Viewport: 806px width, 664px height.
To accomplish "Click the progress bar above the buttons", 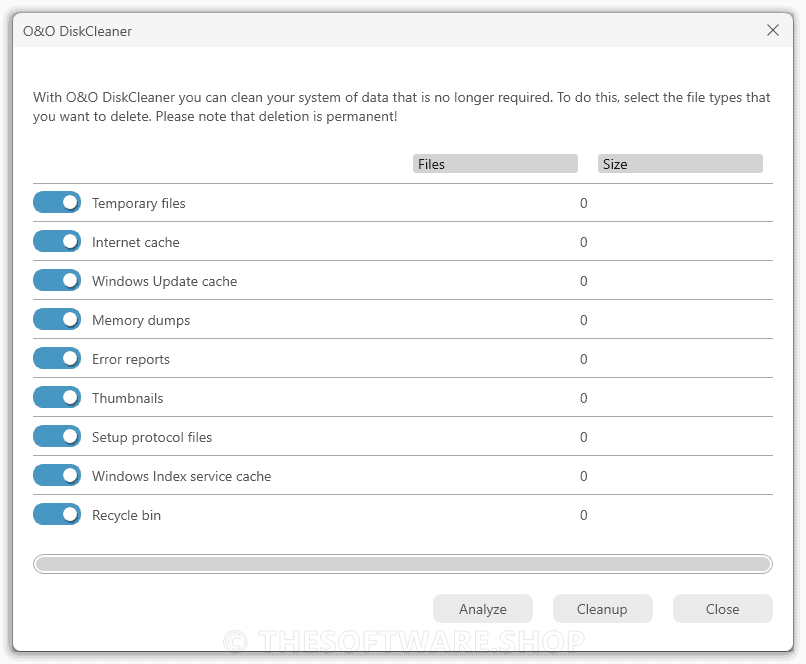I will click(x=403, y=564).
